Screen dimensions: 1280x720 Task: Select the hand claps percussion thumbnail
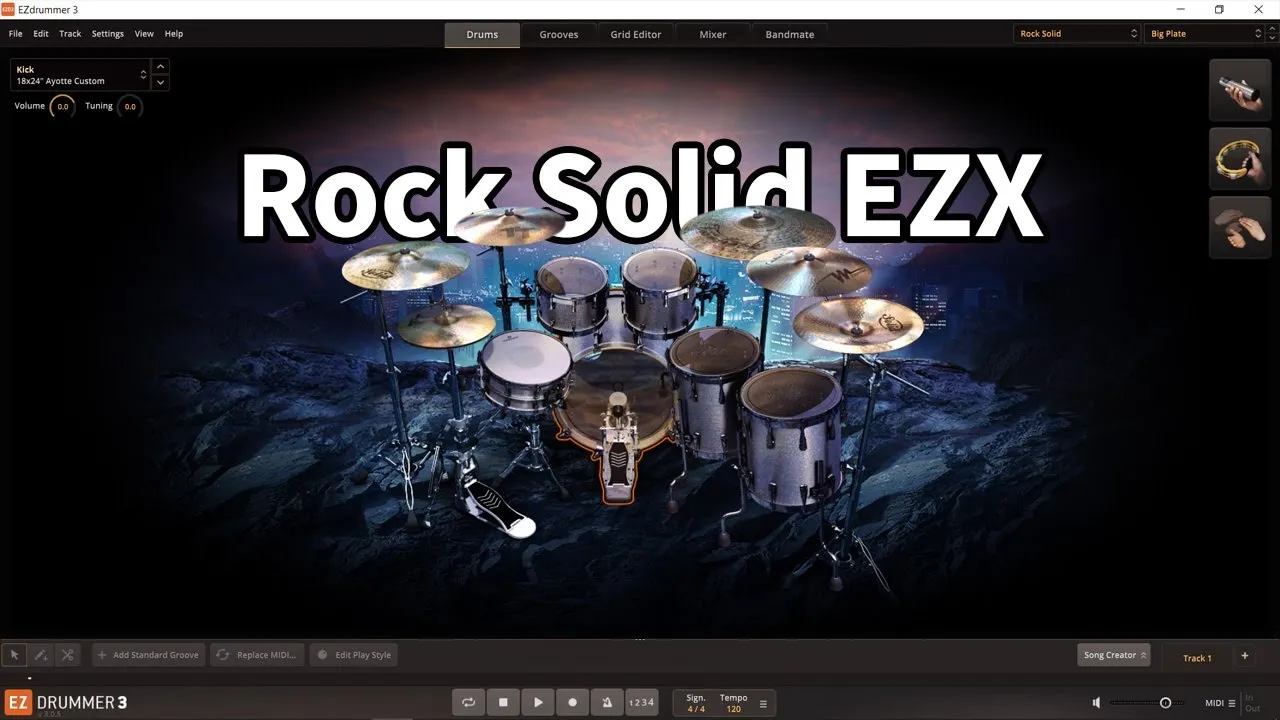1240,227
